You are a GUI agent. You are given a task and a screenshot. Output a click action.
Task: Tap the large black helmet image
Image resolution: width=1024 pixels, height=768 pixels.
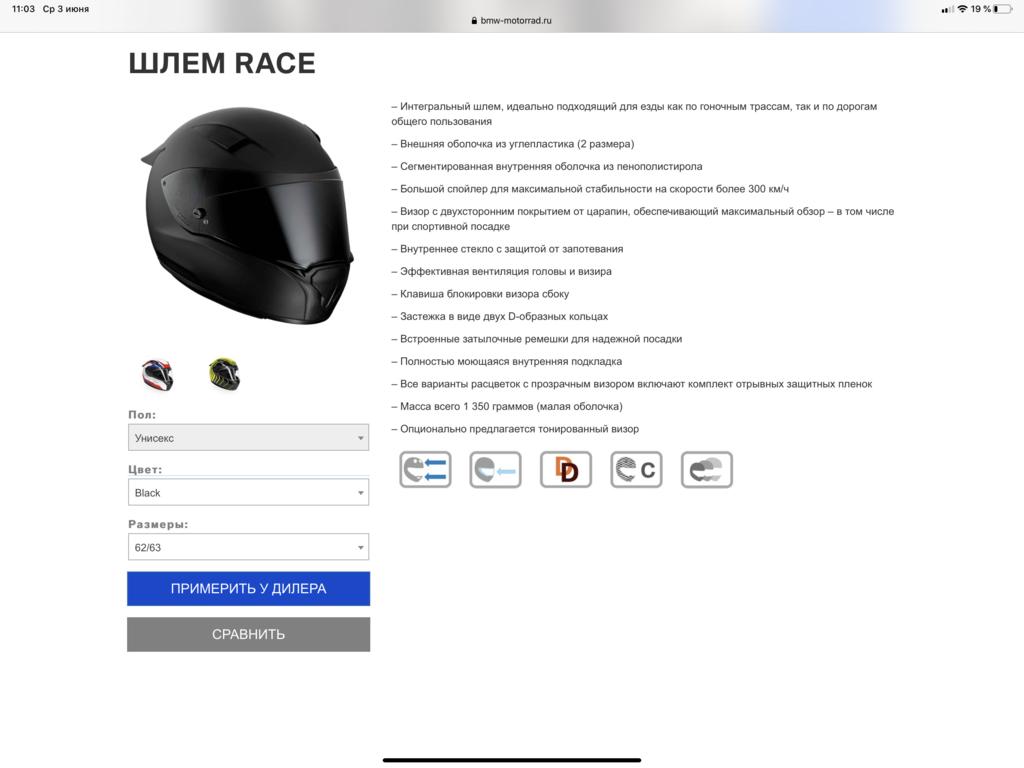pos(247,216)
